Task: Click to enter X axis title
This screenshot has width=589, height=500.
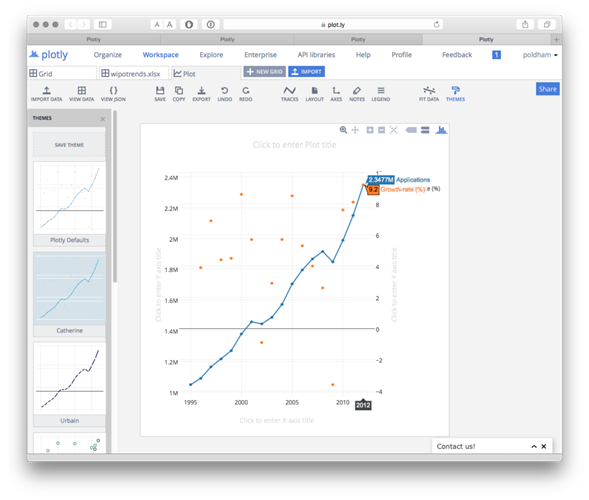Action: pyautogui.click(x=277, y=420)
